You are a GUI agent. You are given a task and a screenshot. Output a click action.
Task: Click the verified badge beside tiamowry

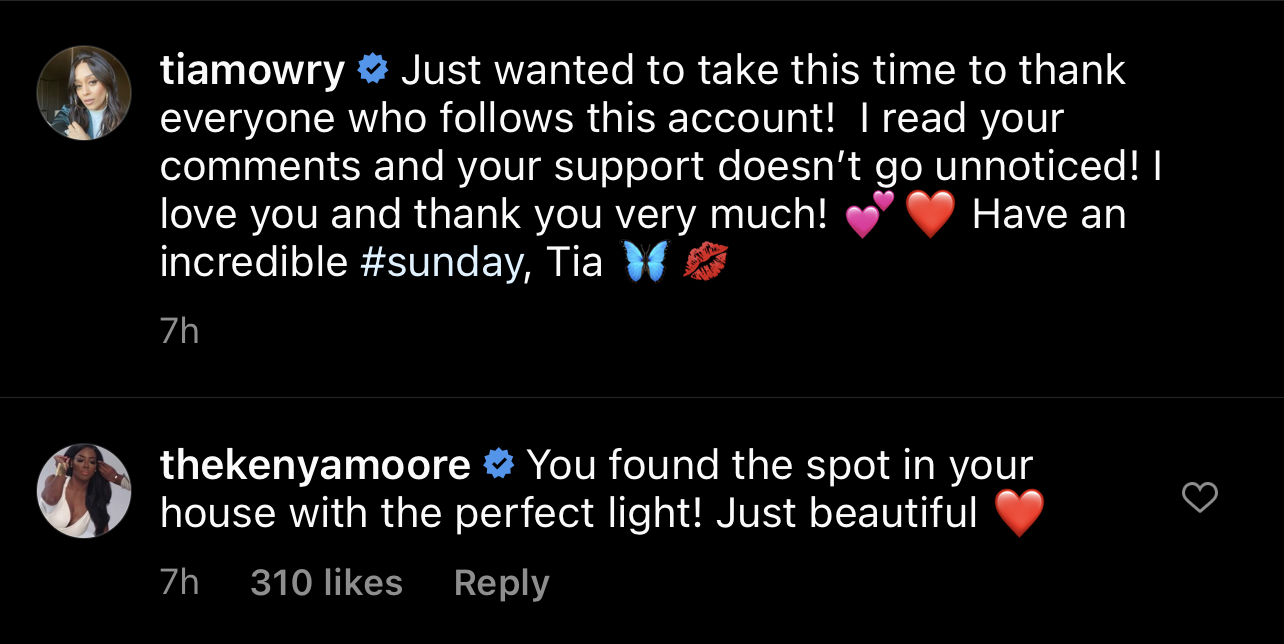point(373,71)
